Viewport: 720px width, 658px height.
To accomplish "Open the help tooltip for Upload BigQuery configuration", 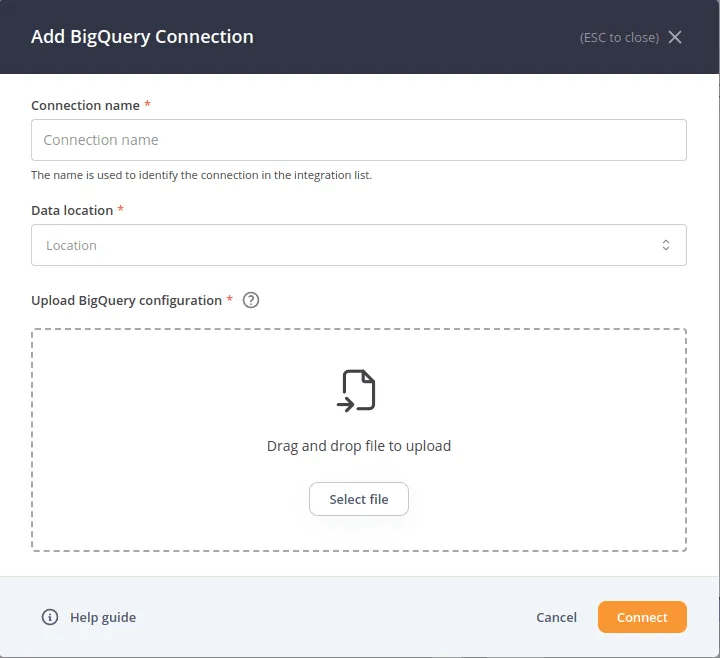I will pyautogui.click(x=251, y=300).
